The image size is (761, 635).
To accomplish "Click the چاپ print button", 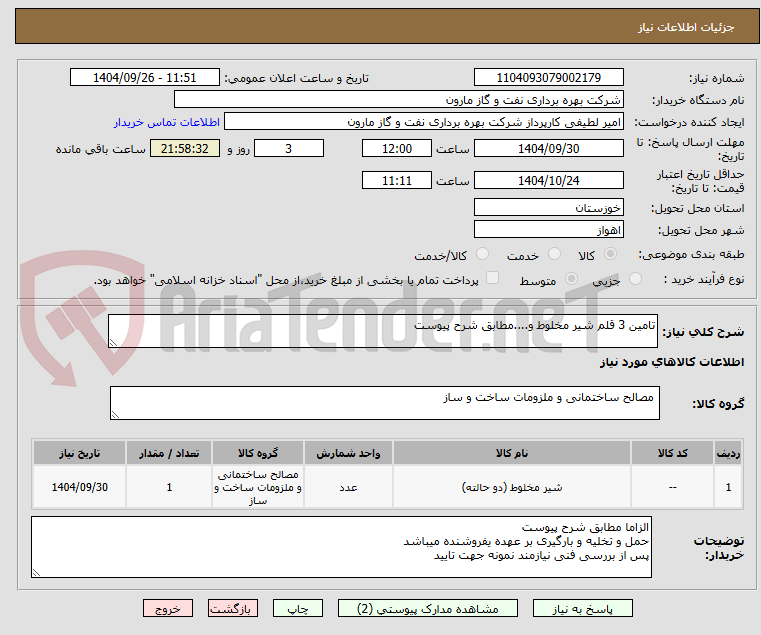I will point(298,608).
